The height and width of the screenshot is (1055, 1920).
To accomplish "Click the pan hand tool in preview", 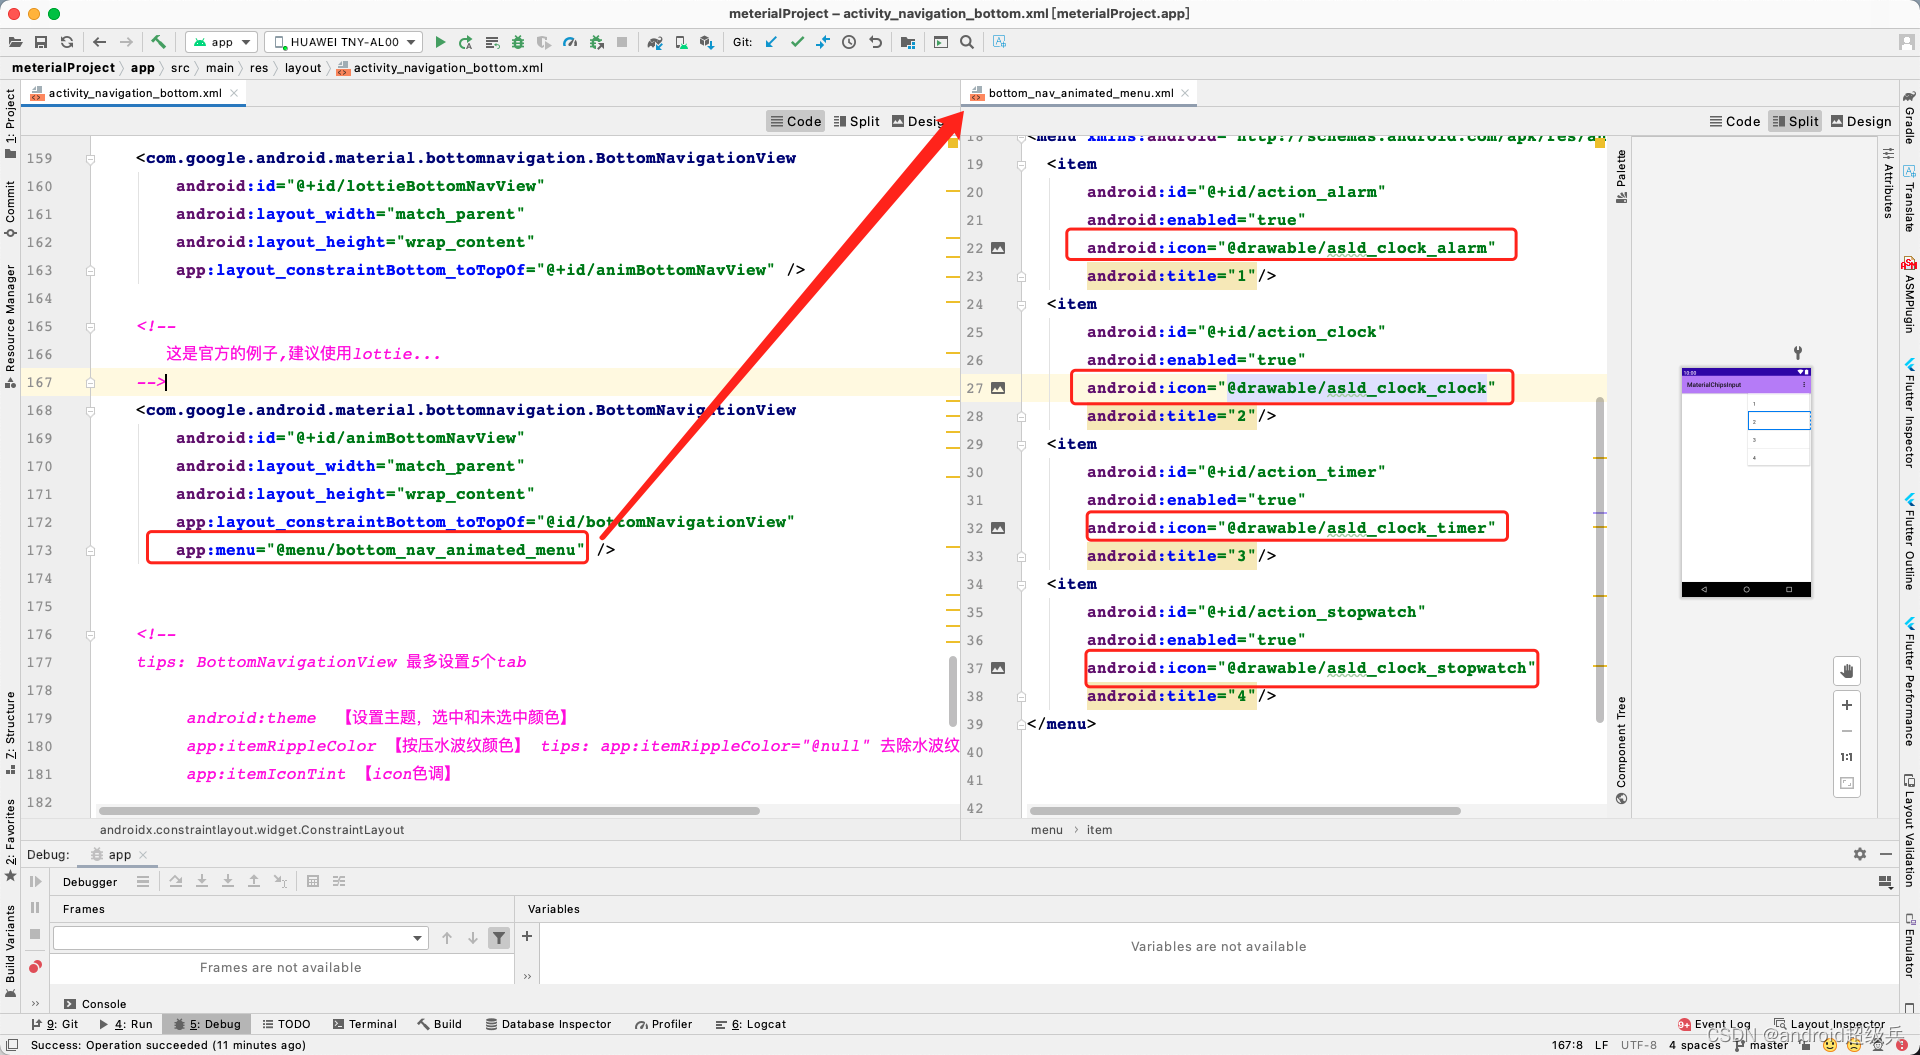I will coord(1847,671).
